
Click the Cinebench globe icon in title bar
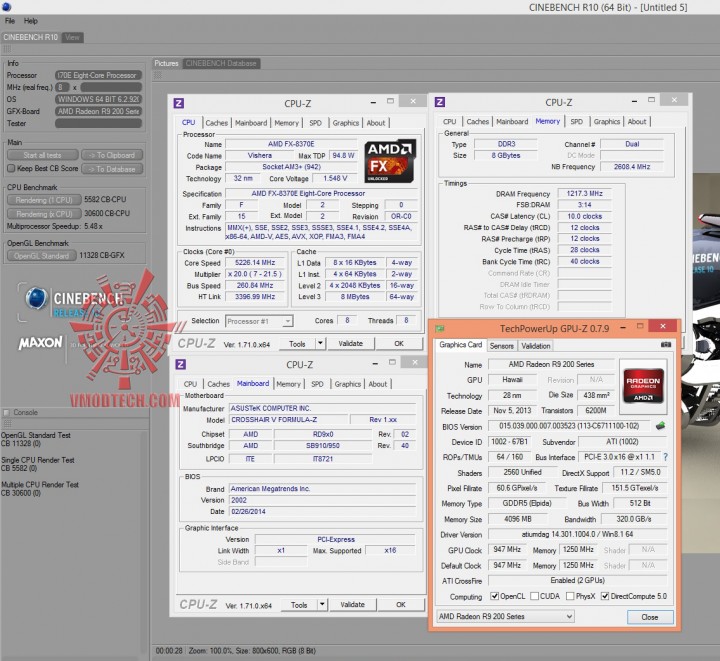6,7
